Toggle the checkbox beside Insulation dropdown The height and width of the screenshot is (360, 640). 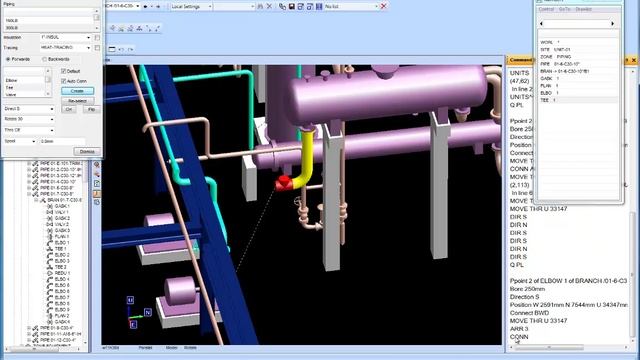[x=97, y=38]
